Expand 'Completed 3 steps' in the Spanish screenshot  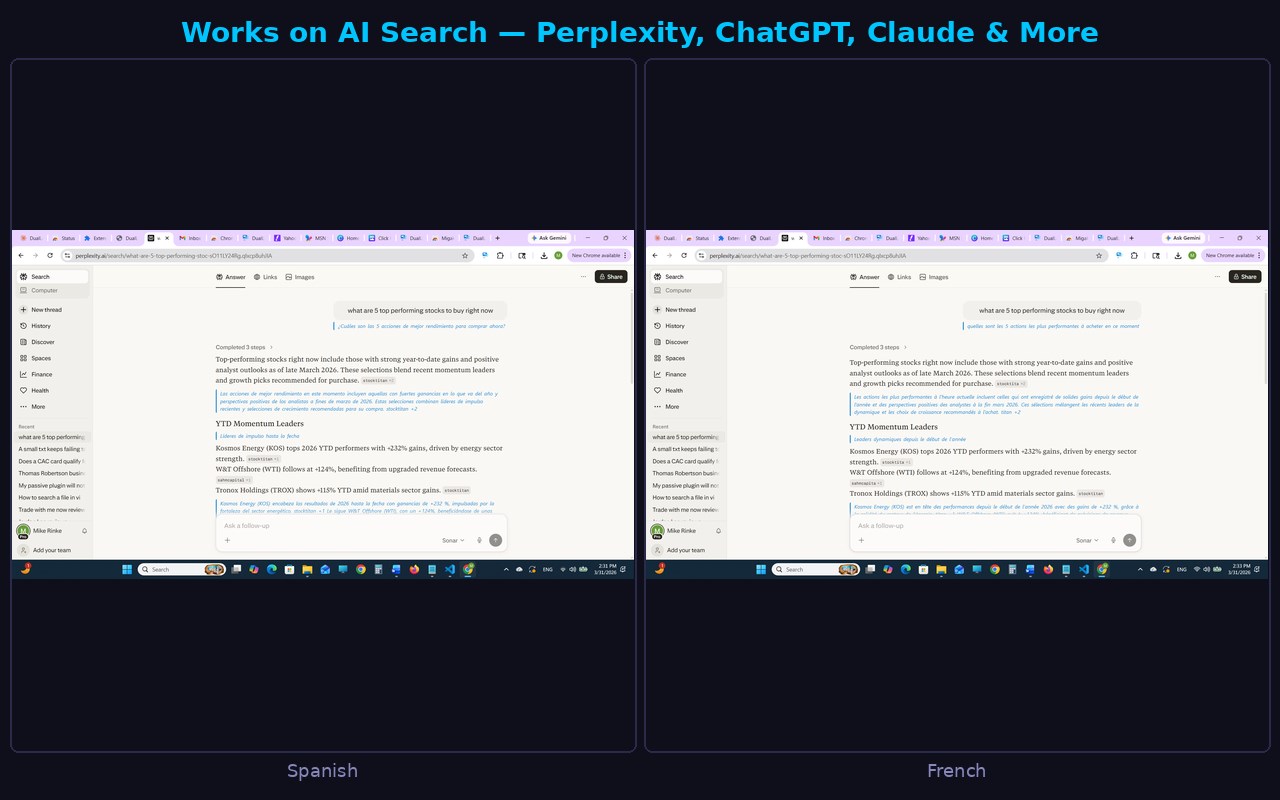coord(244,347)
